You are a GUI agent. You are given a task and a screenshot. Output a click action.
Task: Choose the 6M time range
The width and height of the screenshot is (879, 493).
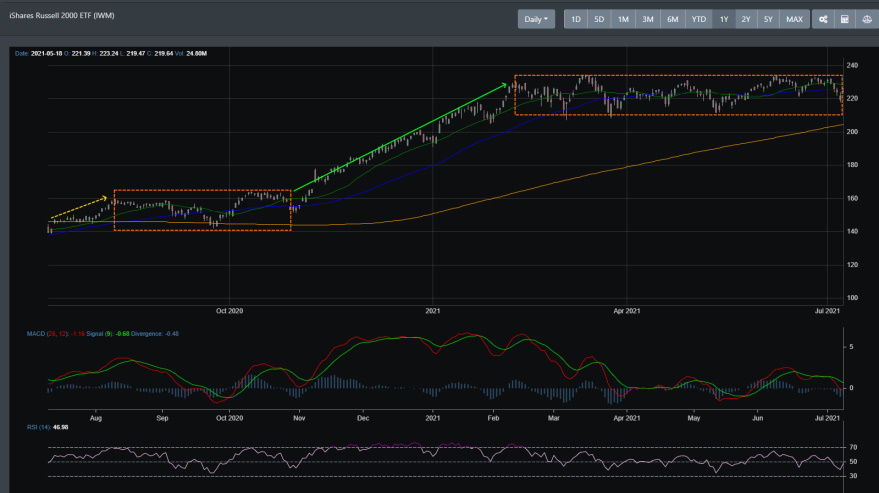point(672,19)
